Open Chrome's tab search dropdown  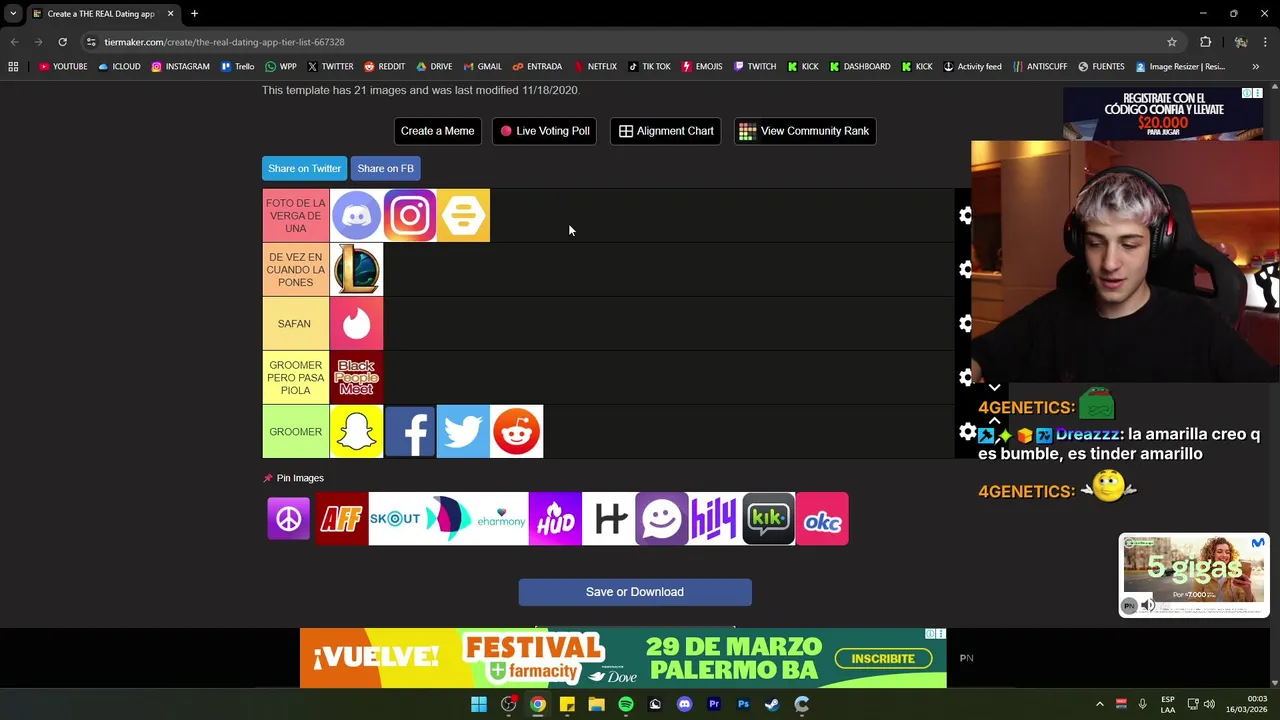click(x=13, y=14)
